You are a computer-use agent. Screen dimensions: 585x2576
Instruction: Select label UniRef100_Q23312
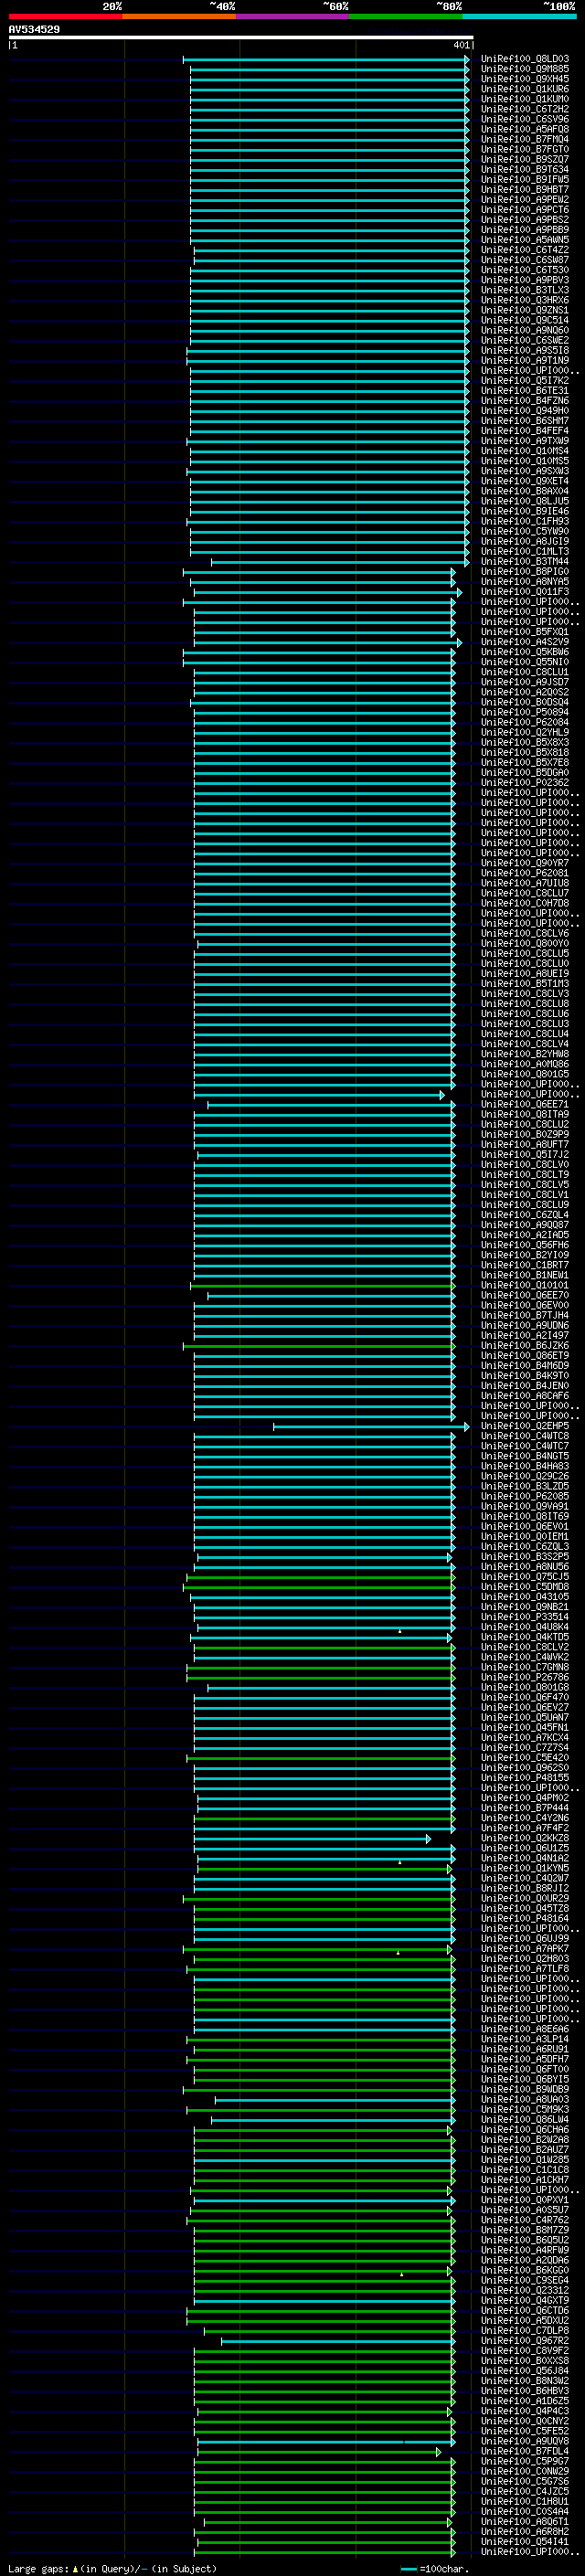(x=525, y=2292)
